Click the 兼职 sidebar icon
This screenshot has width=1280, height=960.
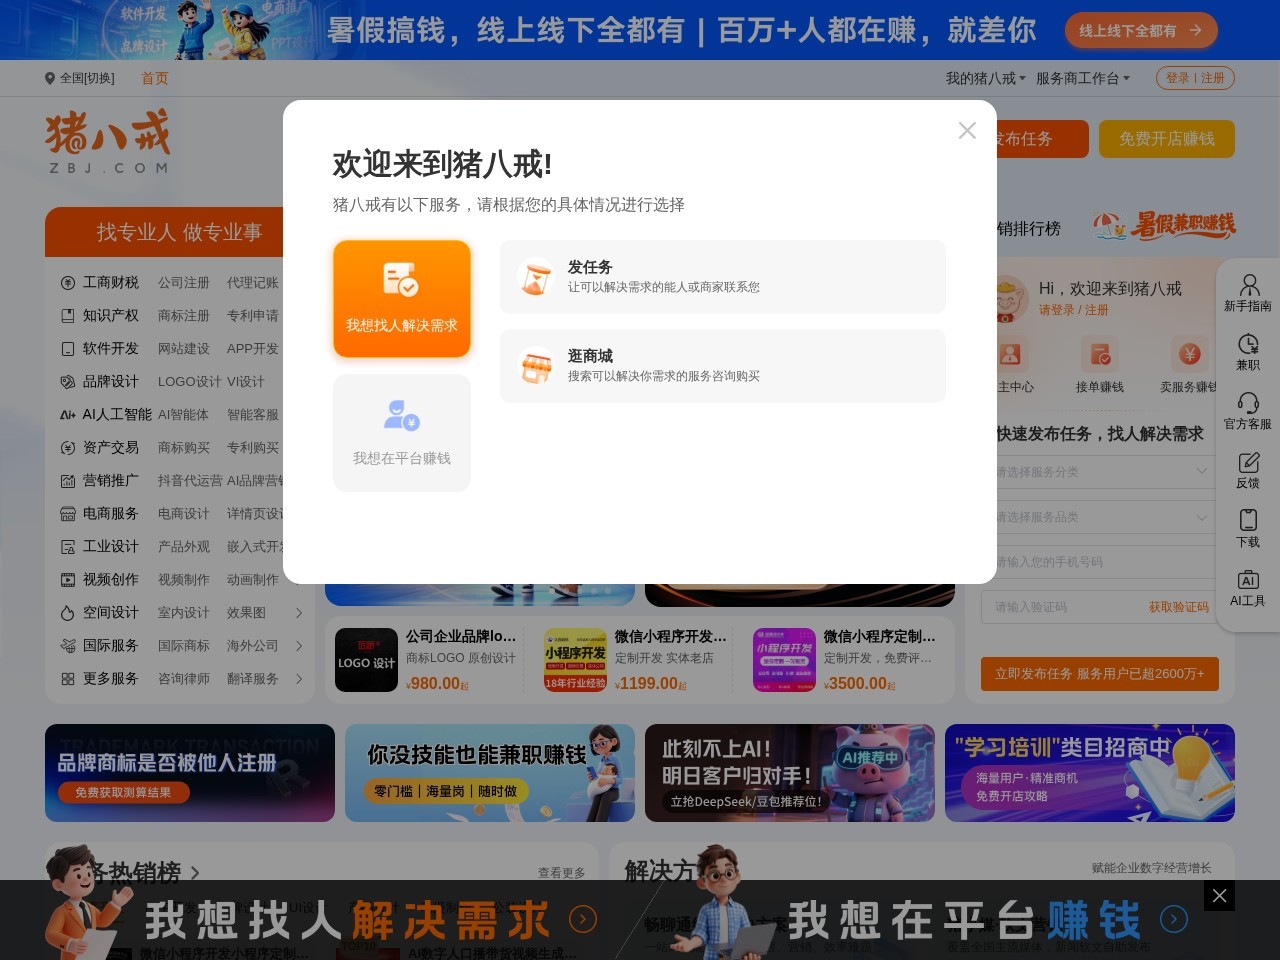click(1248, 344)
